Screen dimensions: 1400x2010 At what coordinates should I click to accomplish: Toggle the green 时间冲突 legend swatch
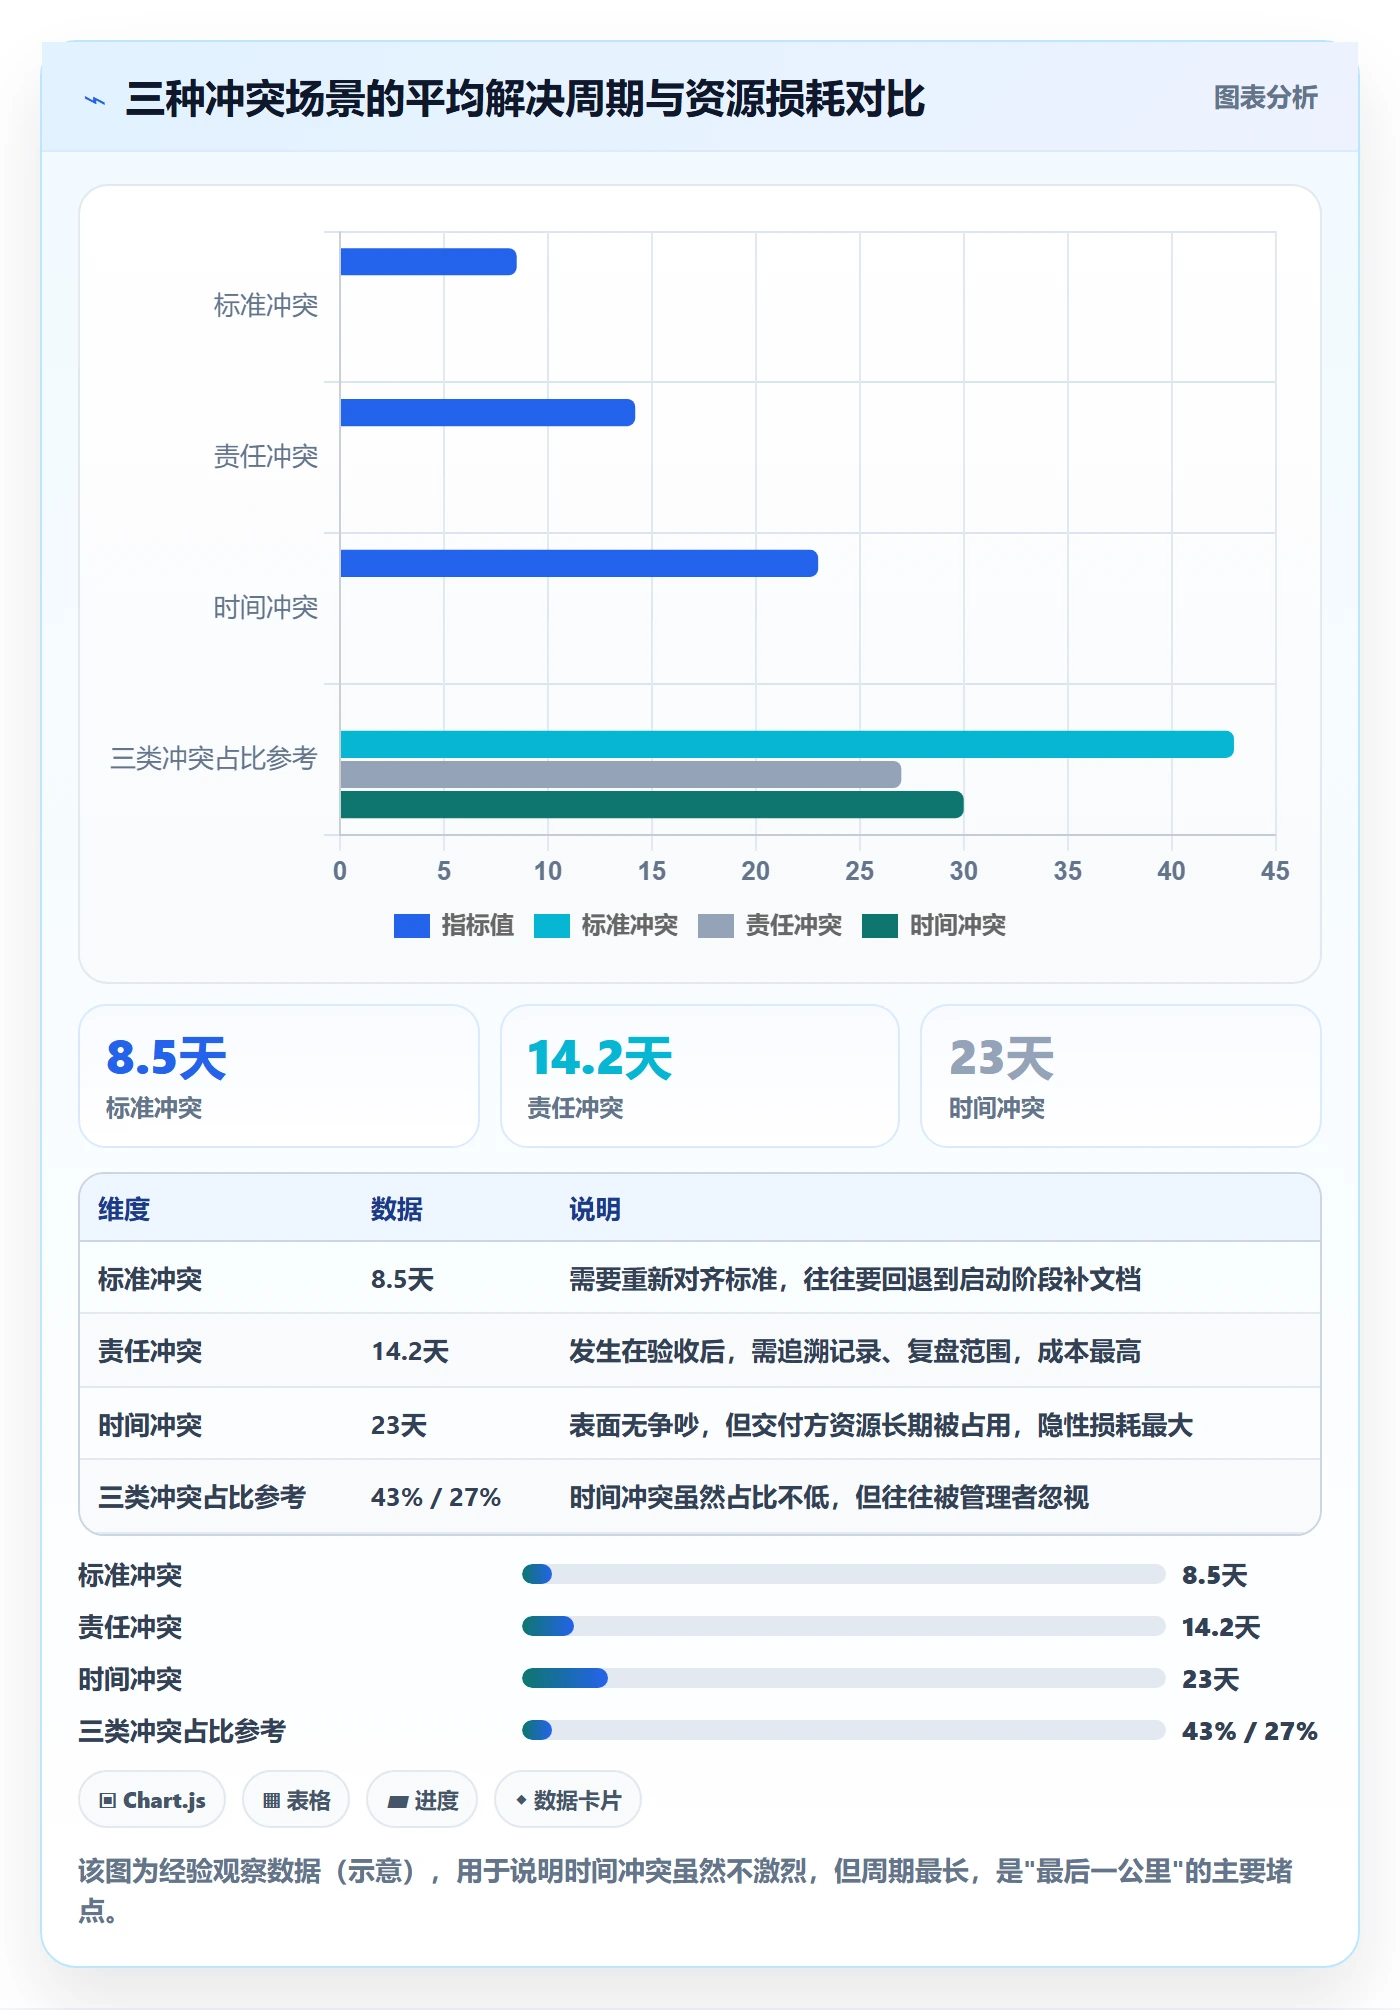880,926
